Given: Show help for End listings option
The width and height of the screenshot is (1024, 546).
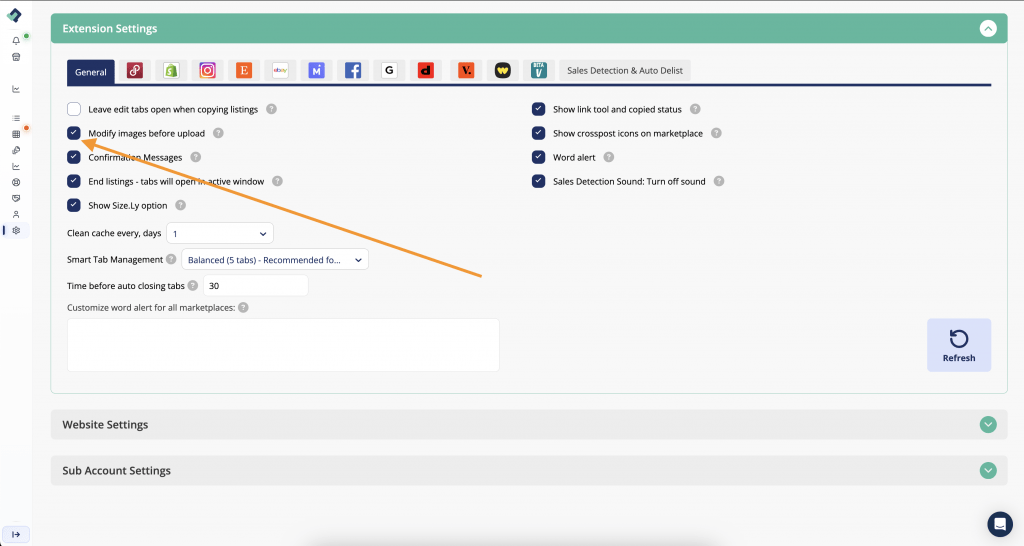Looking at the screenshot, I should 277,182.
